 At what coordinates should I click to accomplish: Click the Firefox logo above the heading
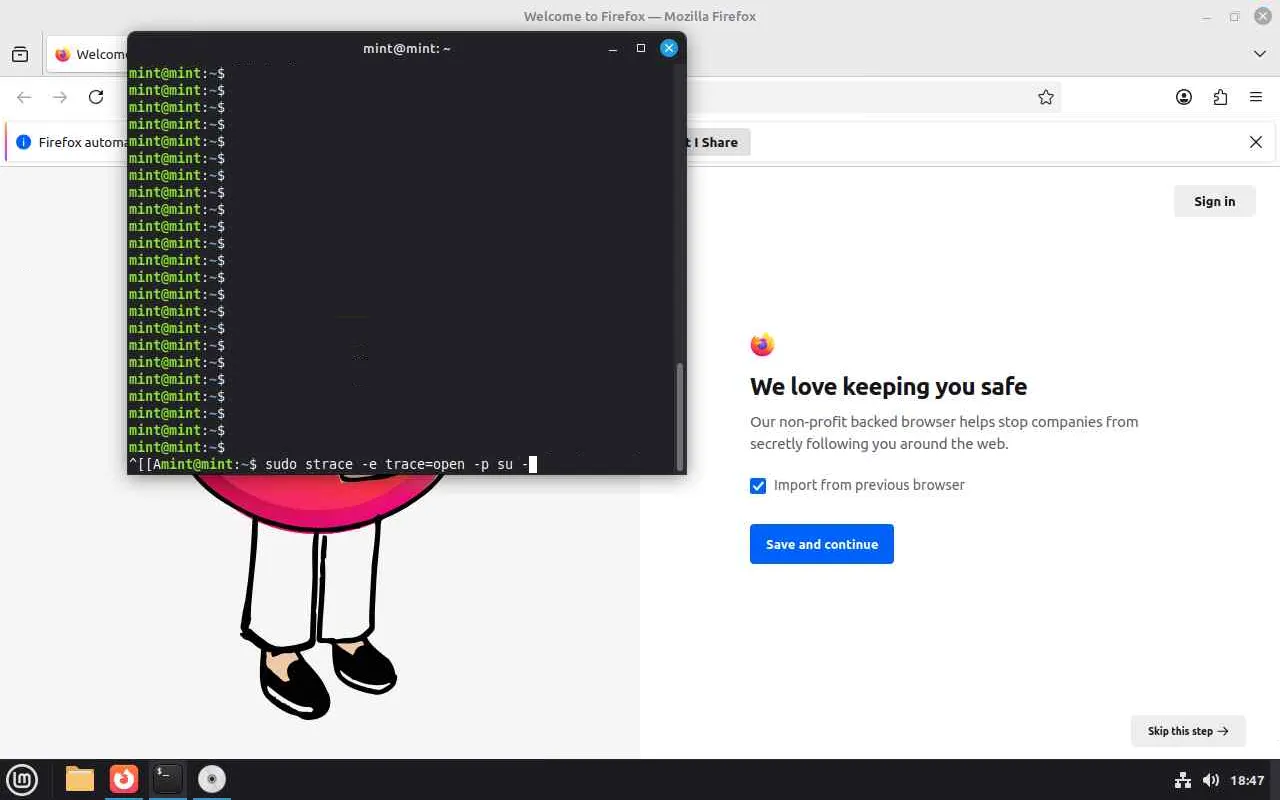[762, 345]
